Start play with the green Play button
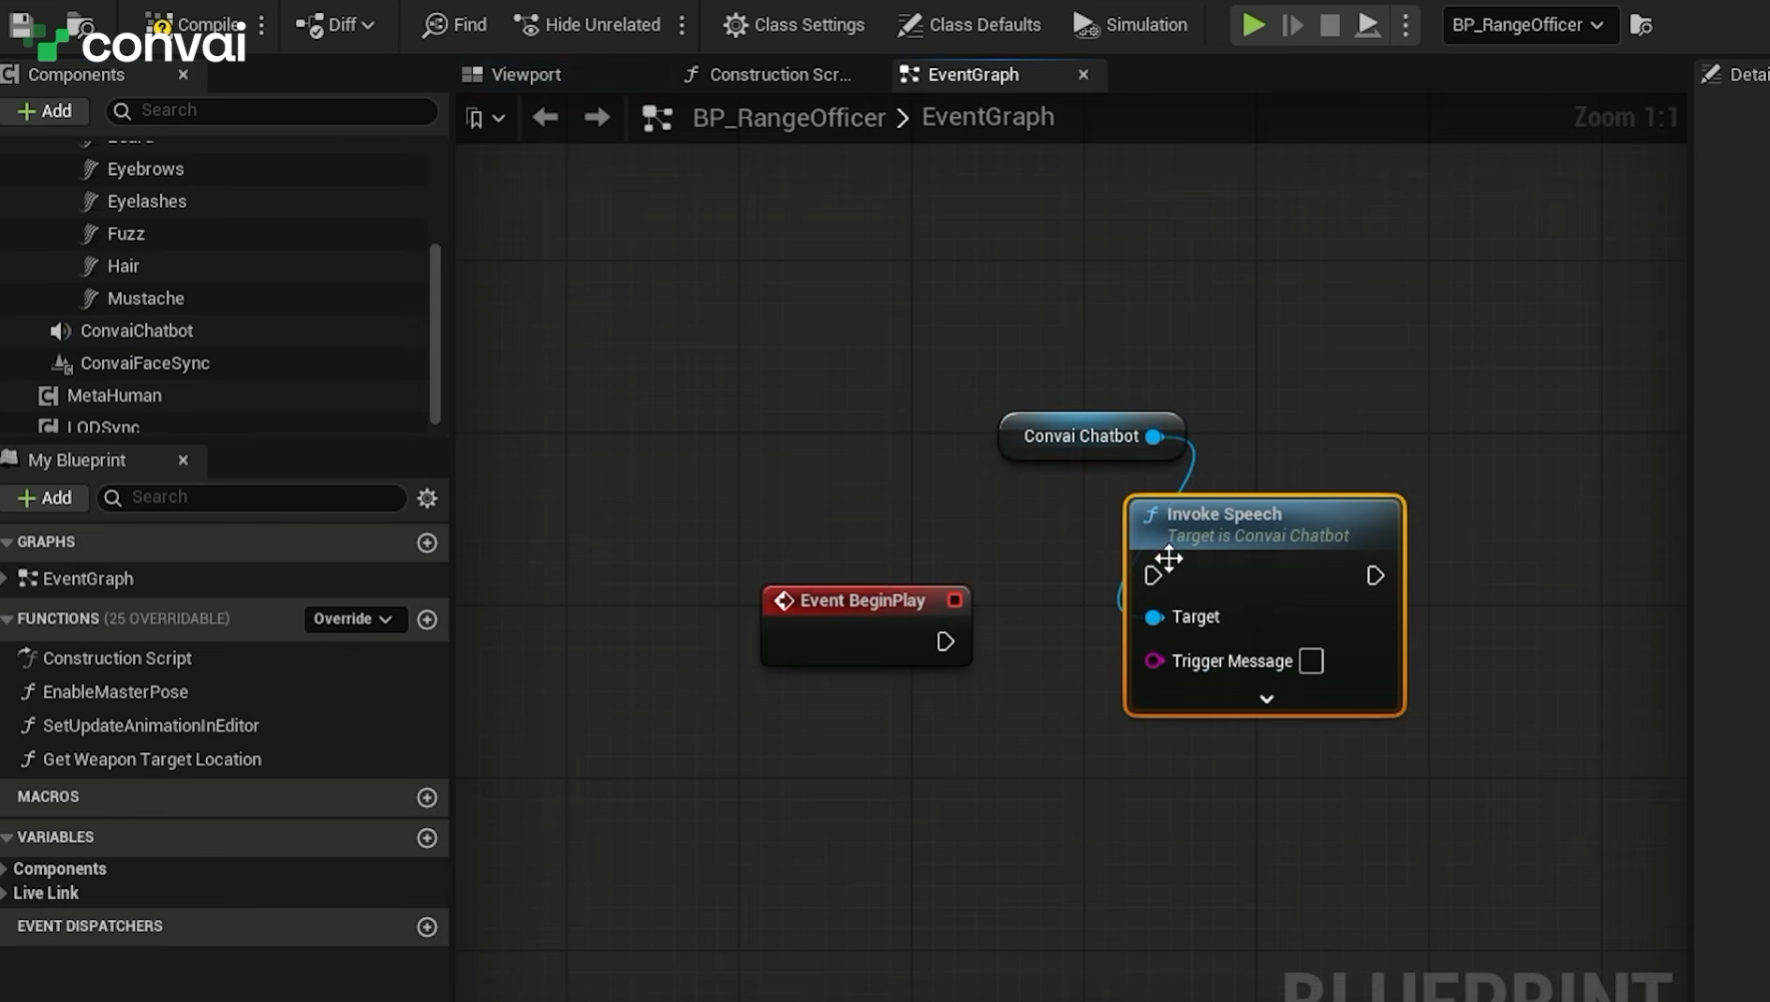 [1253, 25]
